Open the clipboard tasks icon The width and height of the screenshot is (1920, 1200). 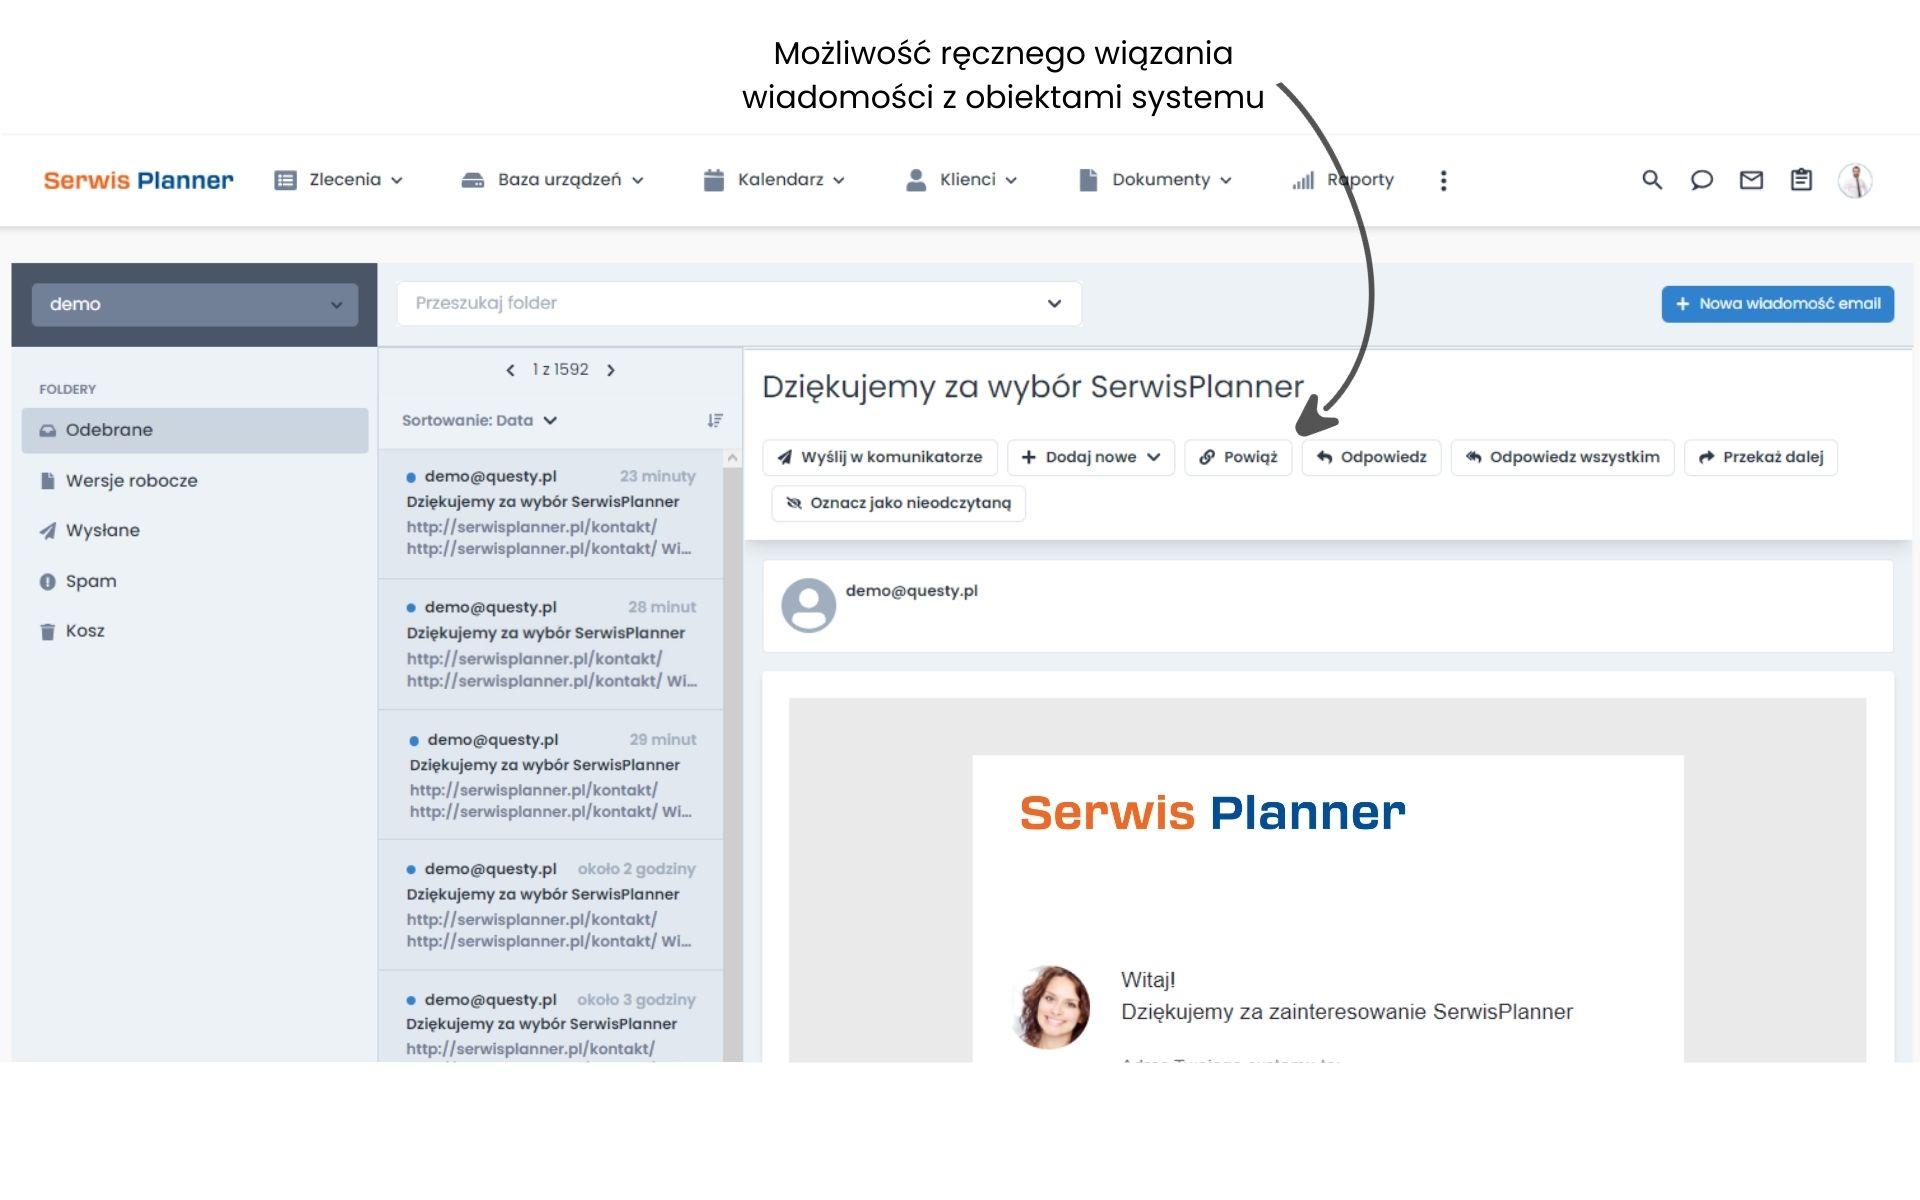coord(1801,180)
